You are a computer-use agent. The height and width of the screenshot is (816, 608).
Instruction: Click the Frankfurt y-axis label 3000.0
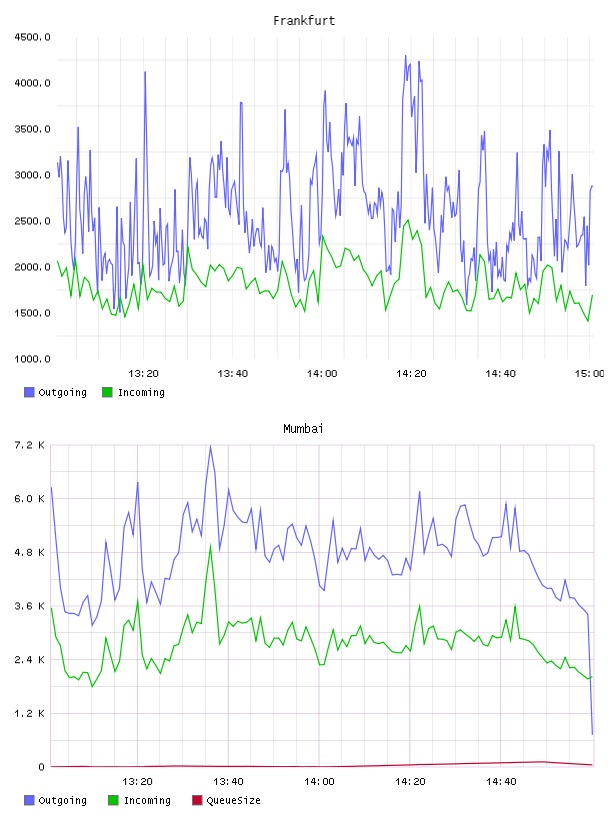tap(32, 175)
